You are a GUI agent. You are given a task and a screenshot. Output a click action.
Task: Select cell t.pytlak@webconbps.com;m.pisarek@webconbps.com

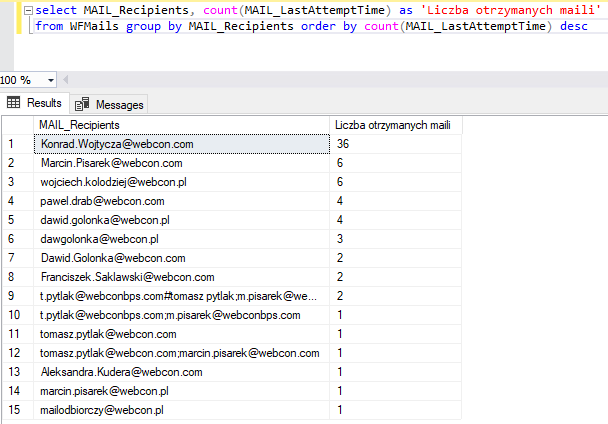coord(181,315)
